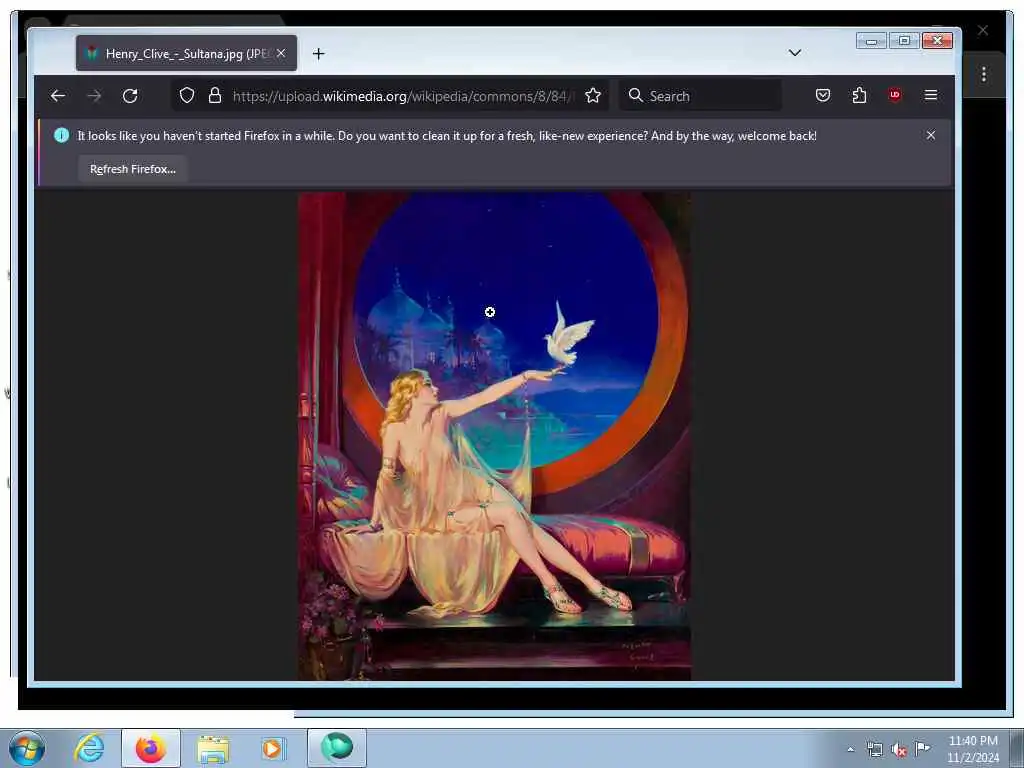Open Windows Media Player from the taskbar

tap(272, 748)
